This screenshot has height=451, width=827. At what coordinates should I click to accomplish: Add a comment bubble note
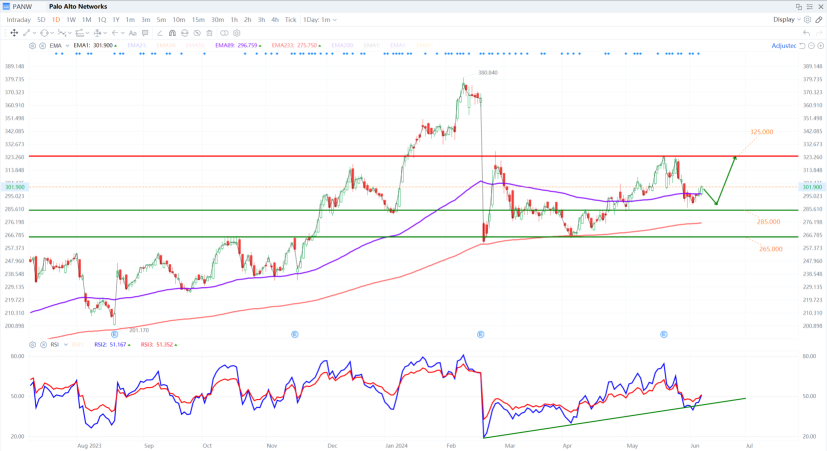pyautogui.click(x=145, y=33)
